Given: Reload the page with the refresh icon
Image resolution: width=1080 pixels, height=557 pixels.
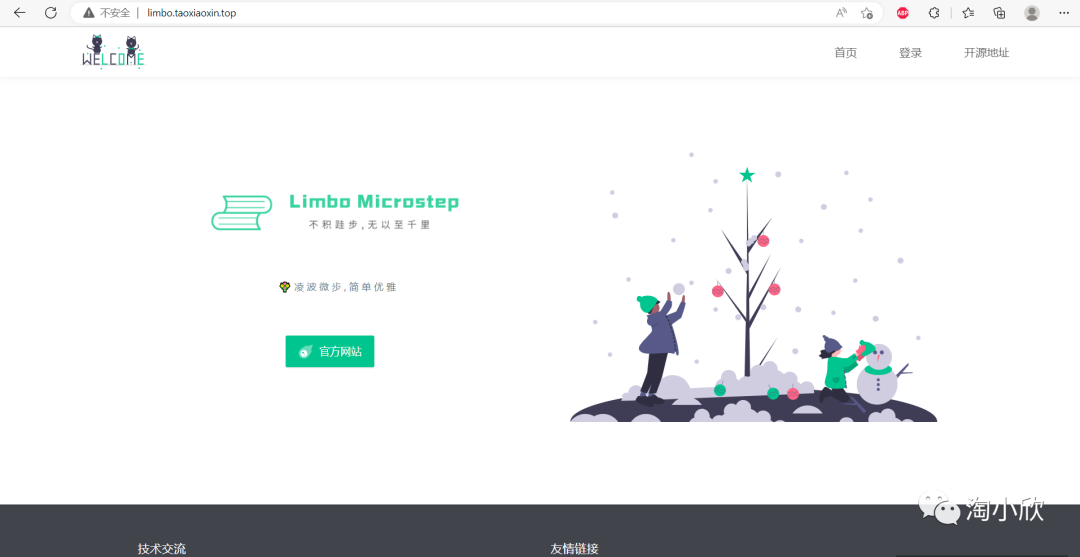Looking at the screenshot, I should [x=50, y=12].
